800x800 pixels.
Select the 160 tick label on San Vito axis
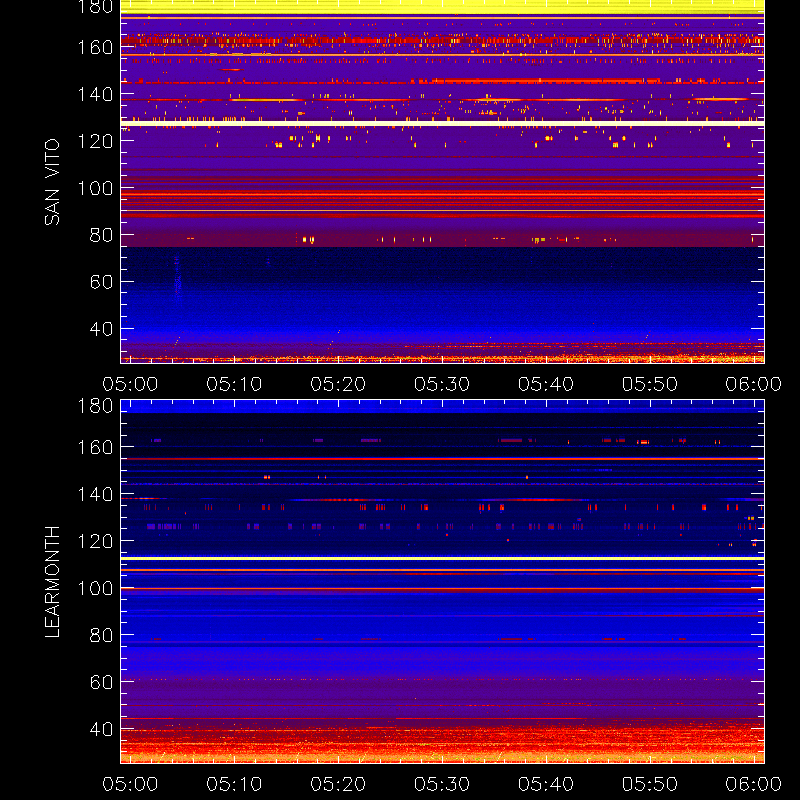95,47
